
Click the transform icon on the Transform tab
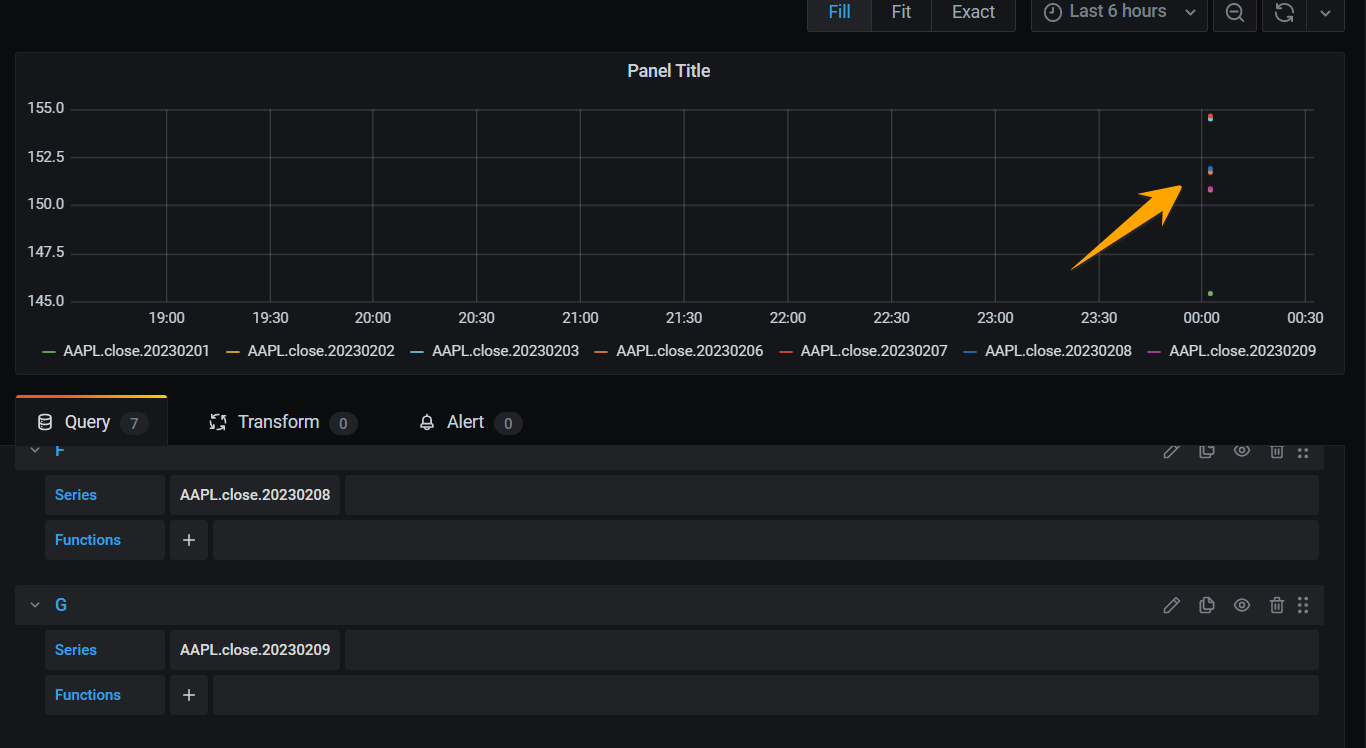[218, 422]
